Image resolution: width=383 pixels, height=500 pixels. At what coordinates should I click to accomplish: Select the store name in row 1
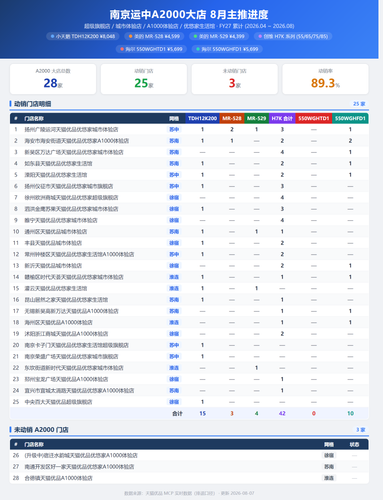click(x=71, y=129)
